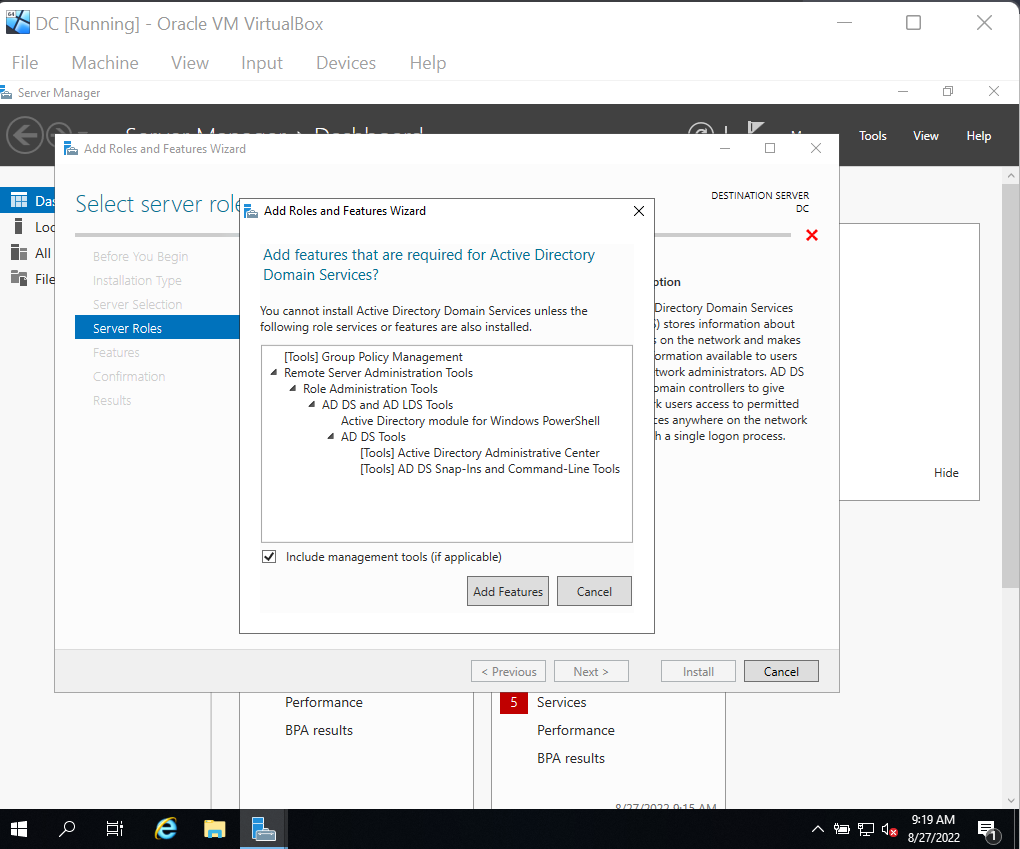Cancel the required features dialog
Viewport: 1020px width, 849px height.
tap(594, 591)
